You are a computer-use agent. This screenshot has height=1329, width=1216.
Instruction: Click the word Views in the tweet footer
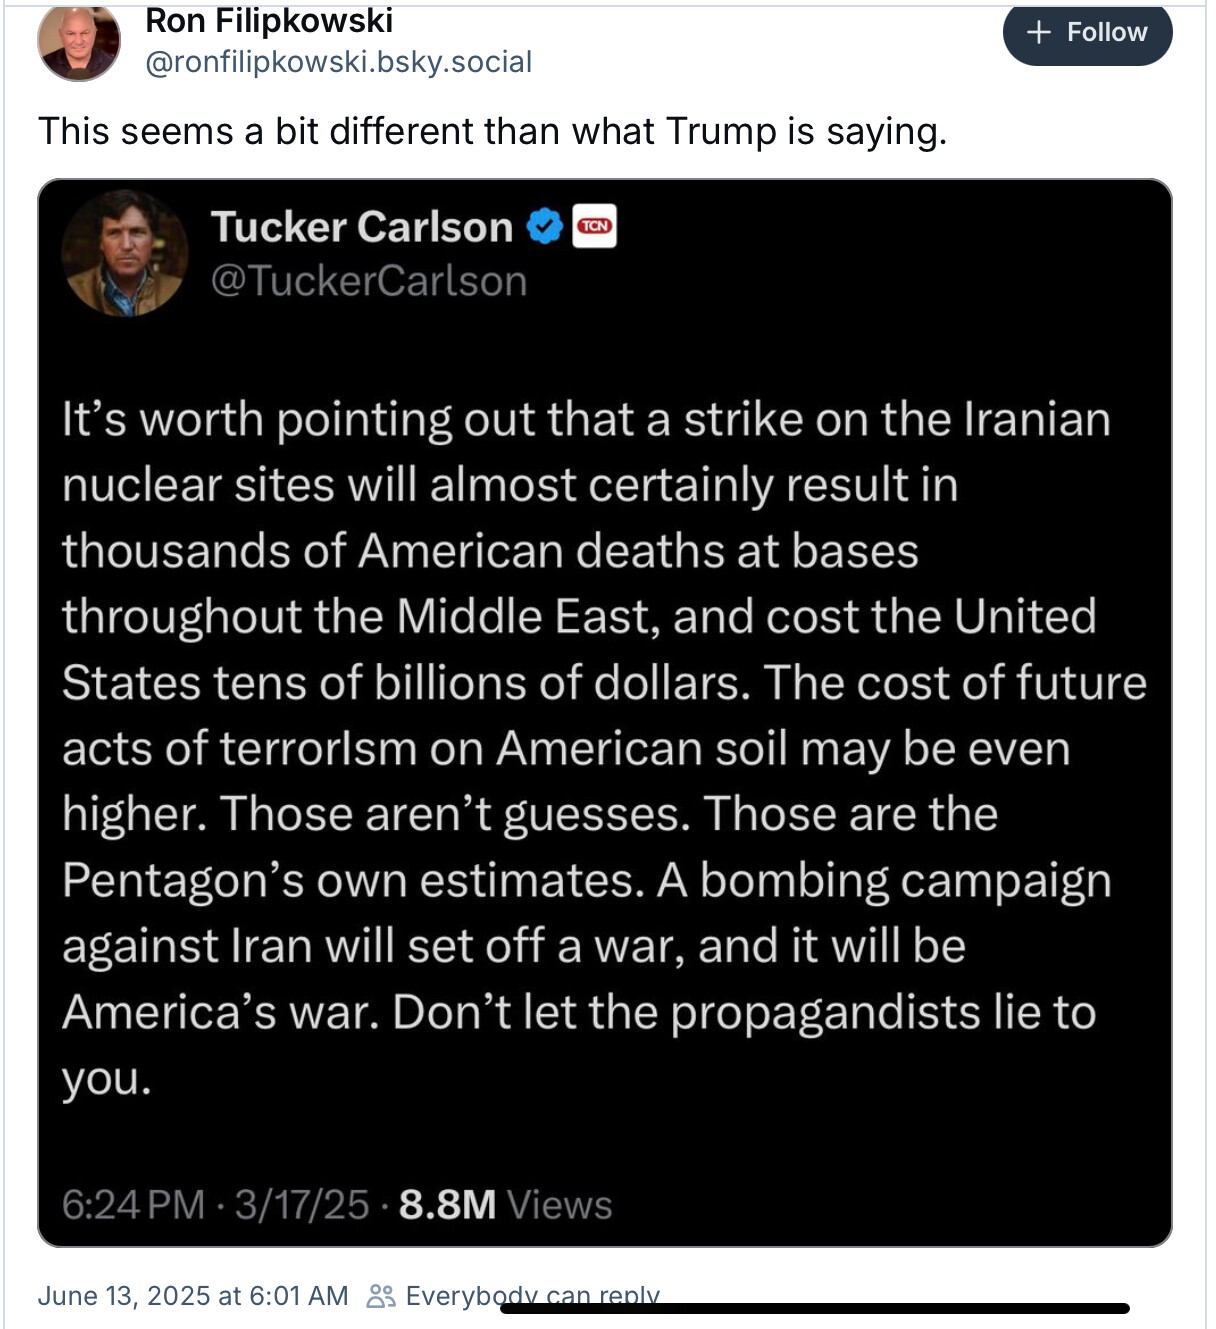[x=559, y=1205]
